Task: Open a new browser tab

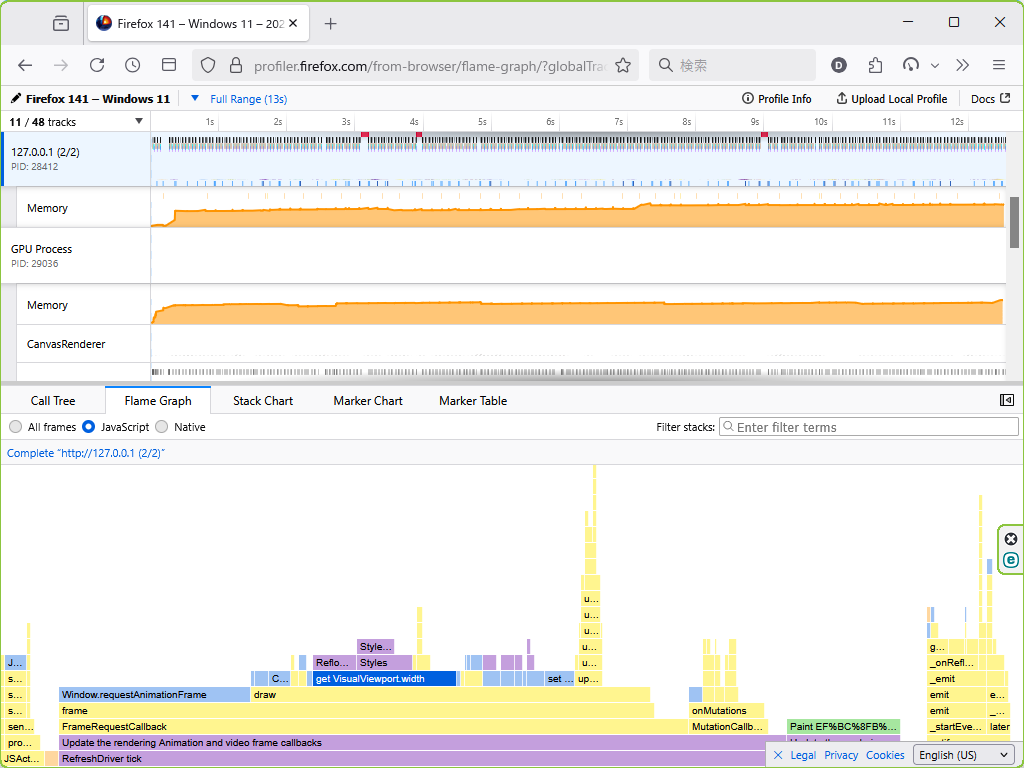Action: click(330, 24)
